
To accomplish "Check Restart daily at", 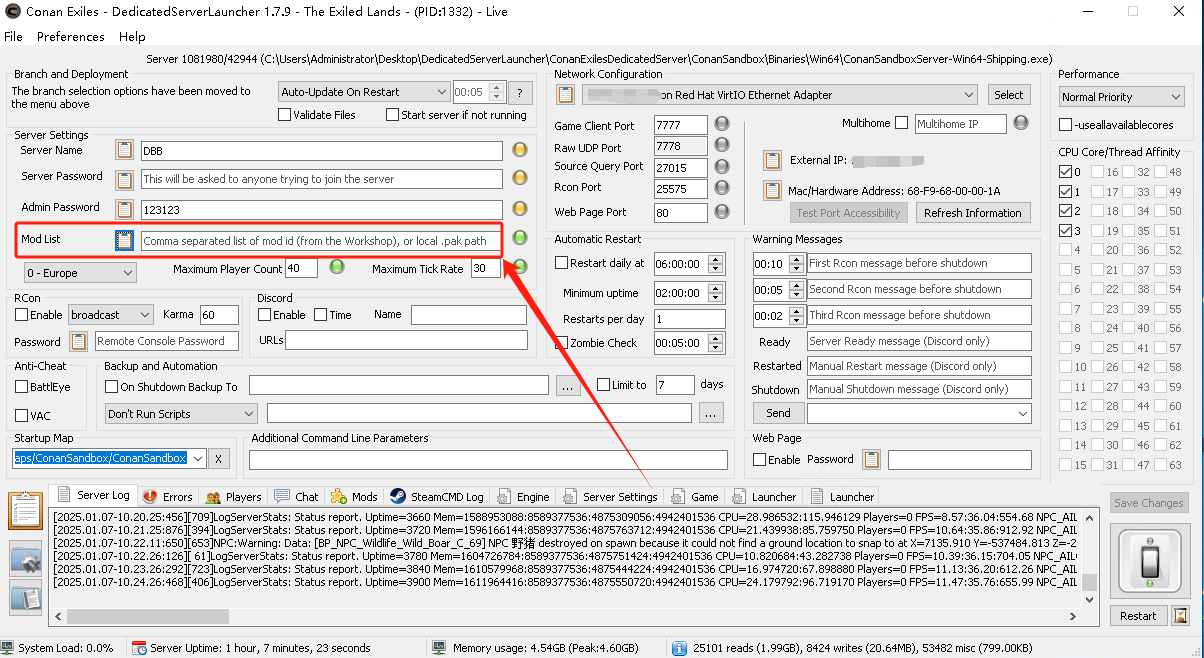I will (x=561, y=263).
